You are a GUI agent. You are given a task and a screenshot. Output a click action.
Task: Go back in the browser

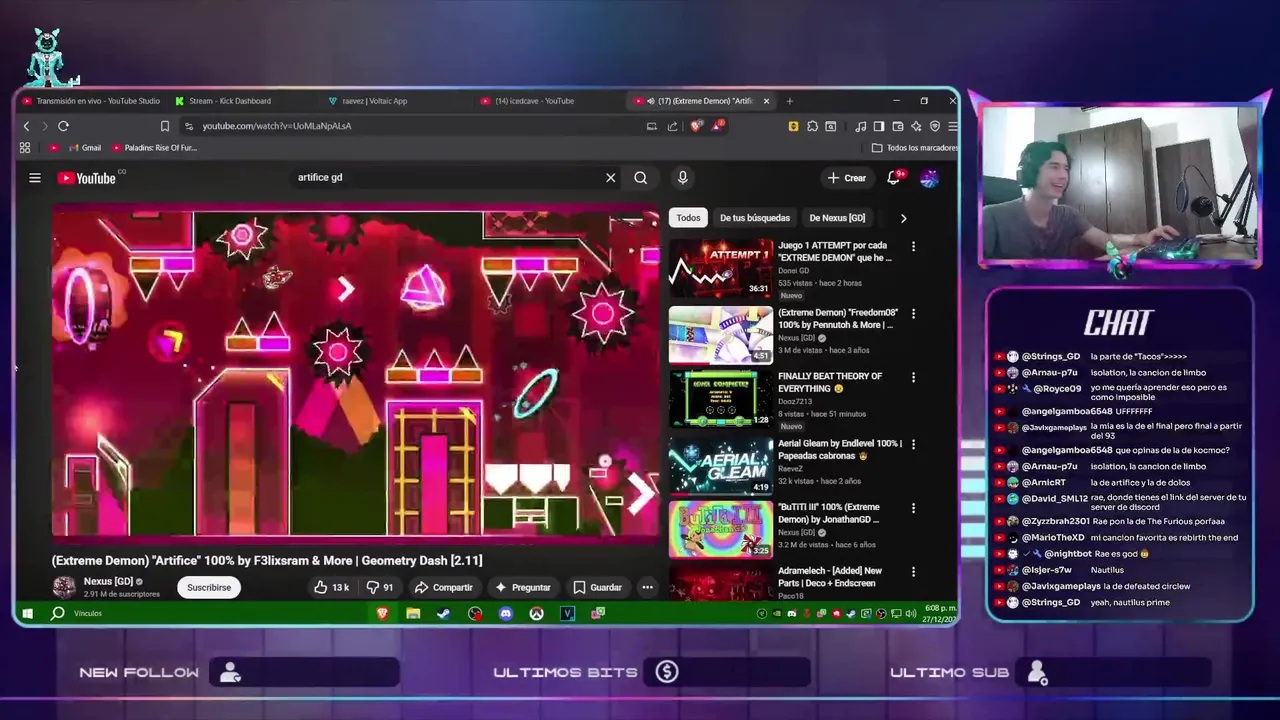(x=27, y=126)
